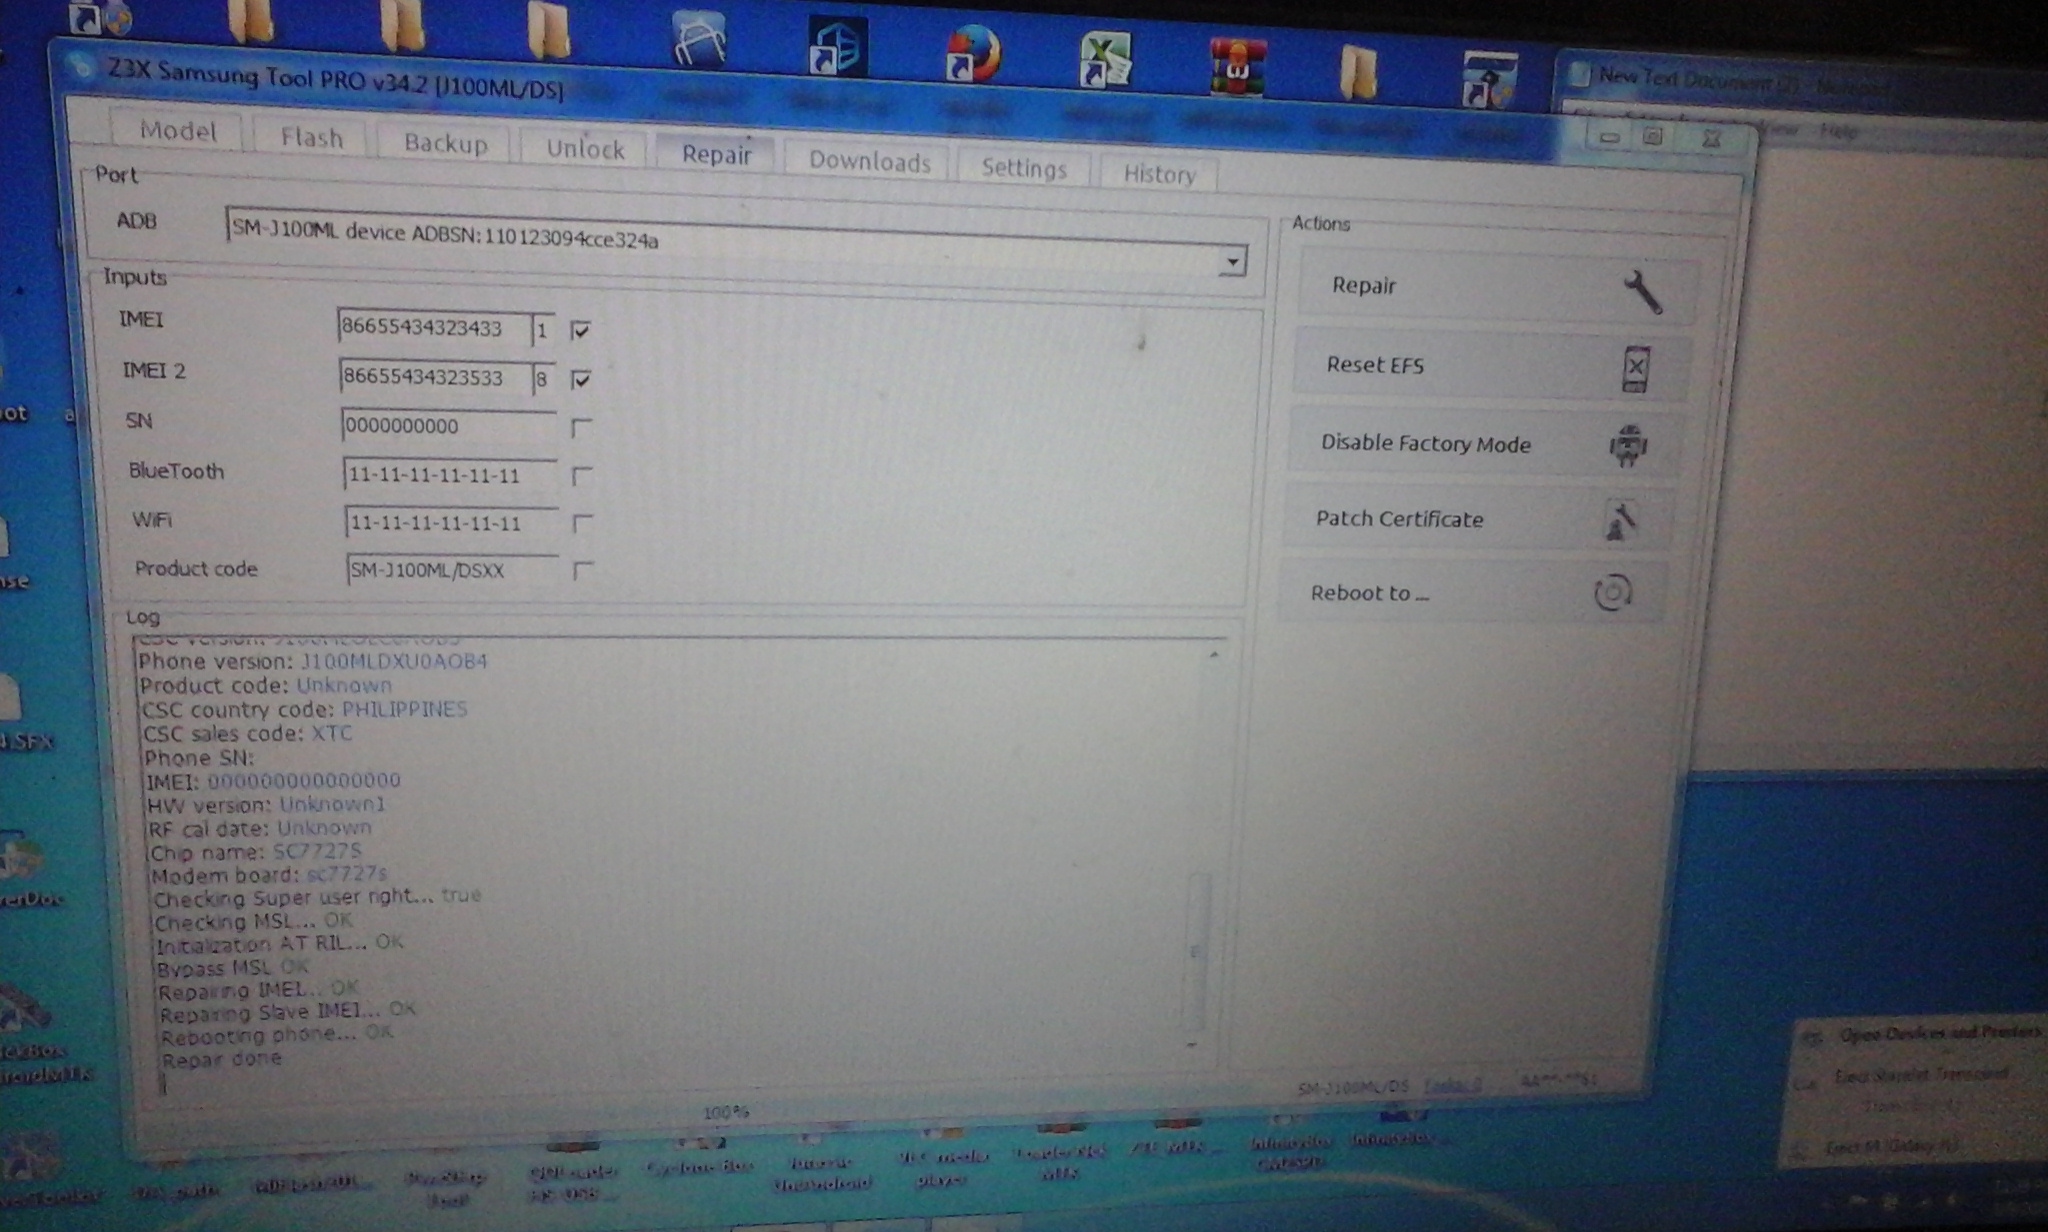This screenshot has width=2048, height=1232.
Task: Click the log scrollbar up arrow
Action: (x=1213, y=655)
